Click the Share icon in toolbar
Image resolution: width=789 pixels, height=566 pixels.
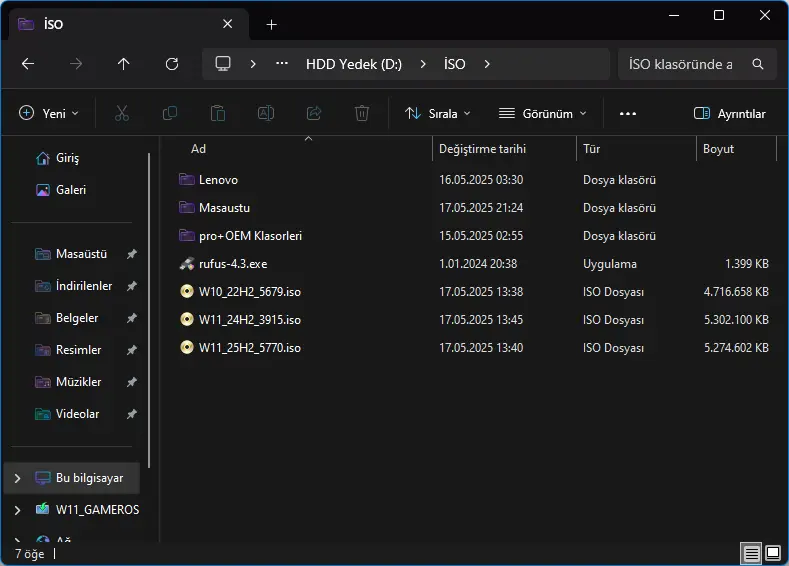(314, 113)
